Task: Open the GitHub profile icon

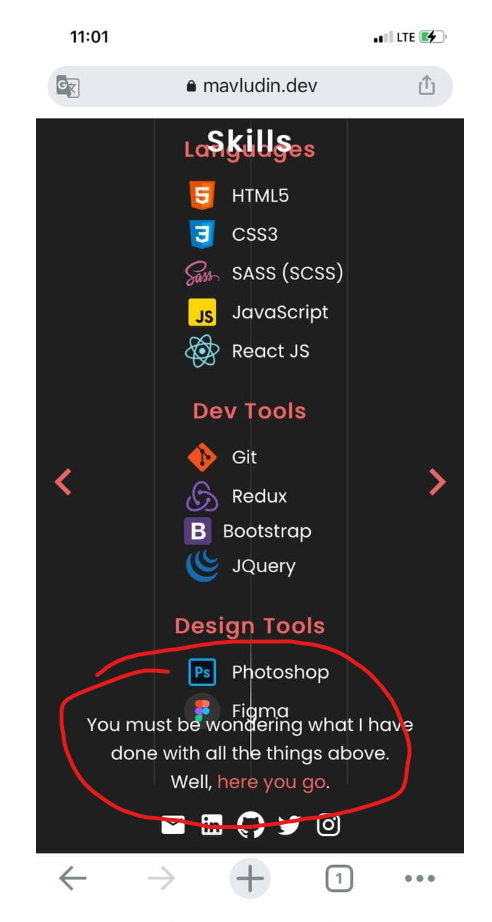Action: (250, 824)
